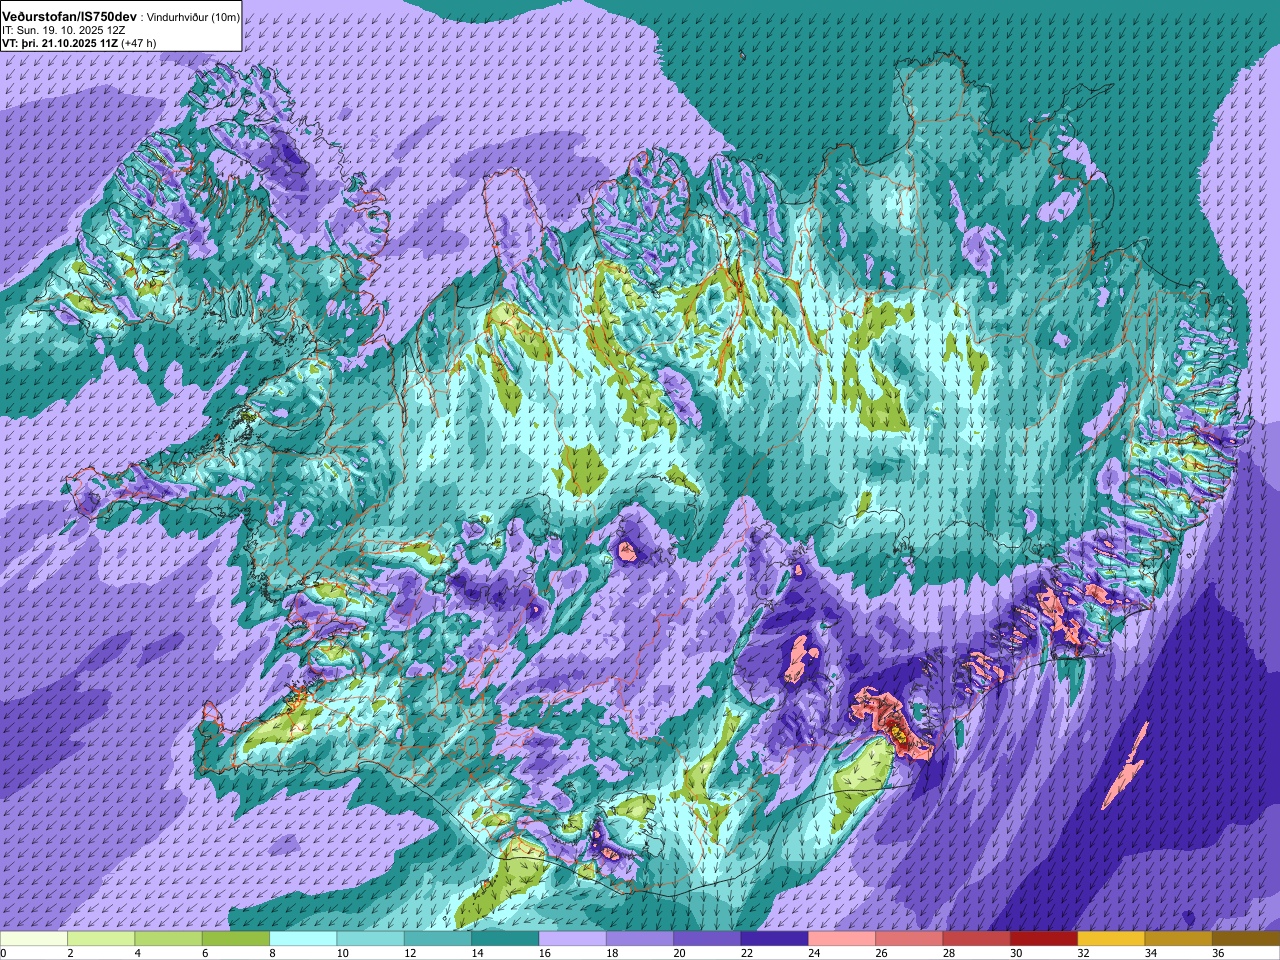1280x960 pixels.
Task: Click the pale lavender 16–18 legend swatch
Action: click(x=572, y=939)
